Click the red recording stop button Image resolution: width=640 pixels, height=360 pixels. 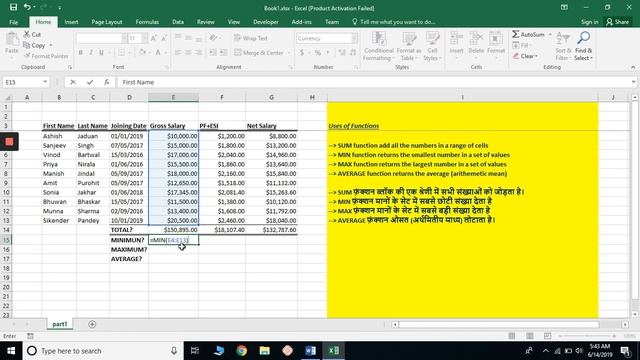coord(9,142)
